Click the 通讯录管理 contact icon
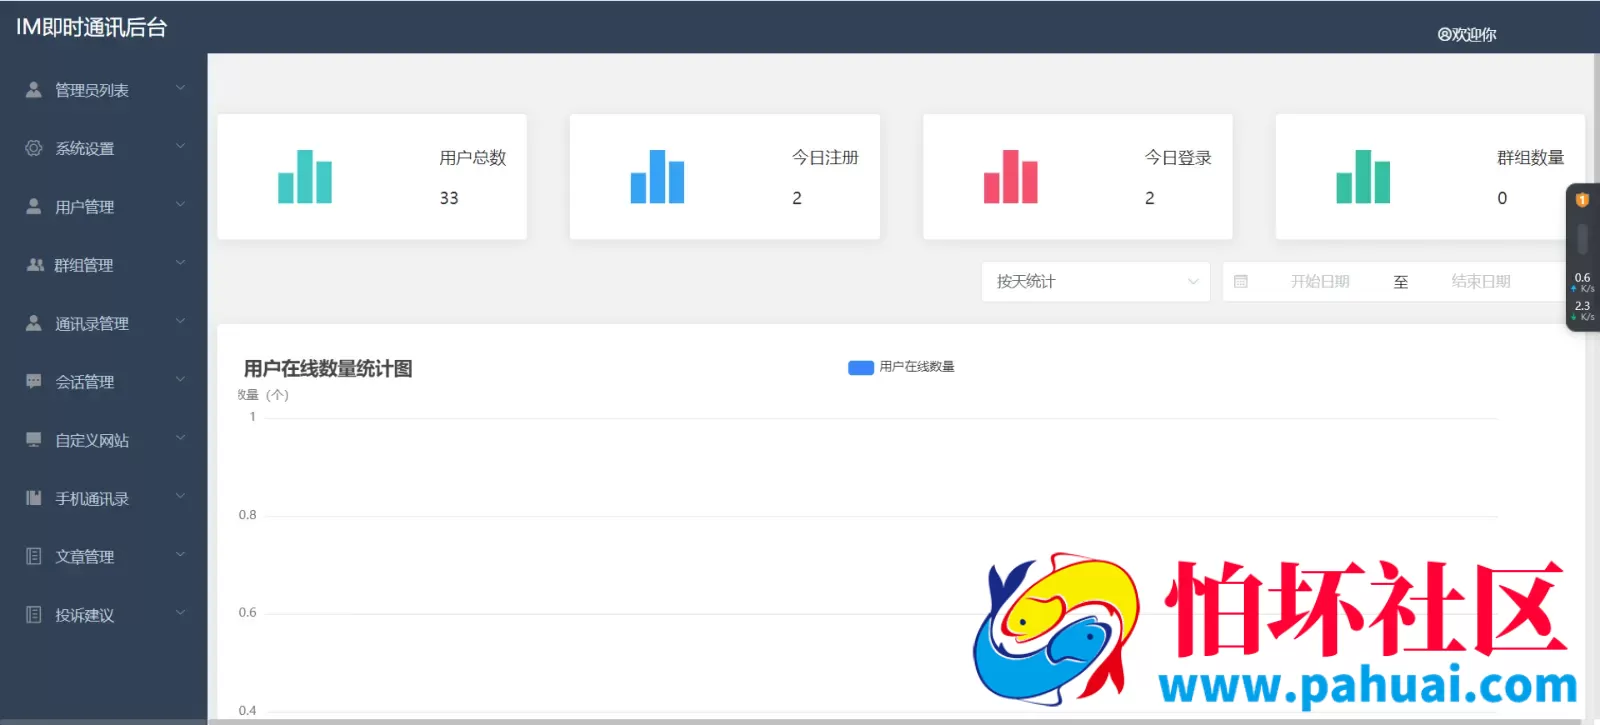1600x725 pixels. coord(34,323)
